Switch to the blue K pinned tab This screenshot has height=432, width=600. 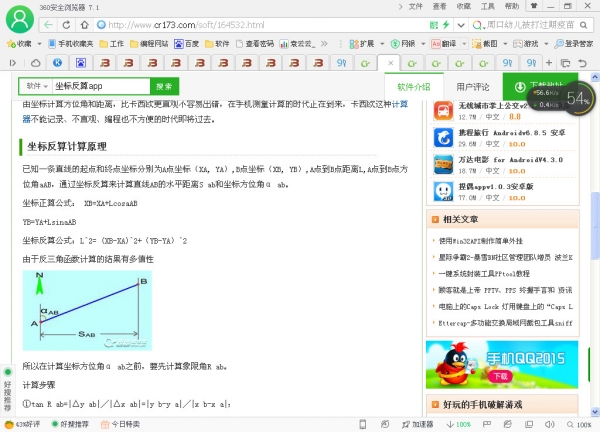click(57, 62)
